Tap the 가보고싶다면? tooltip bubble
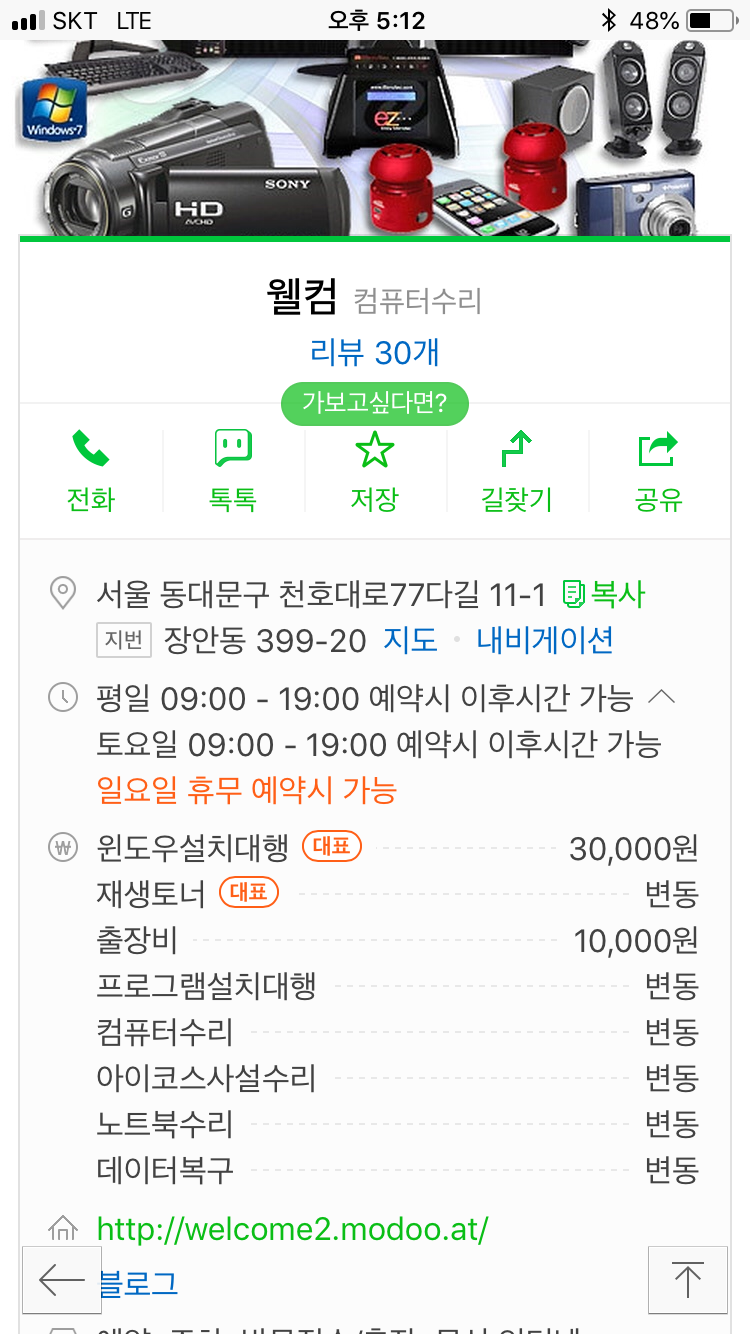 pyautogui.click(x=375, y=404)
